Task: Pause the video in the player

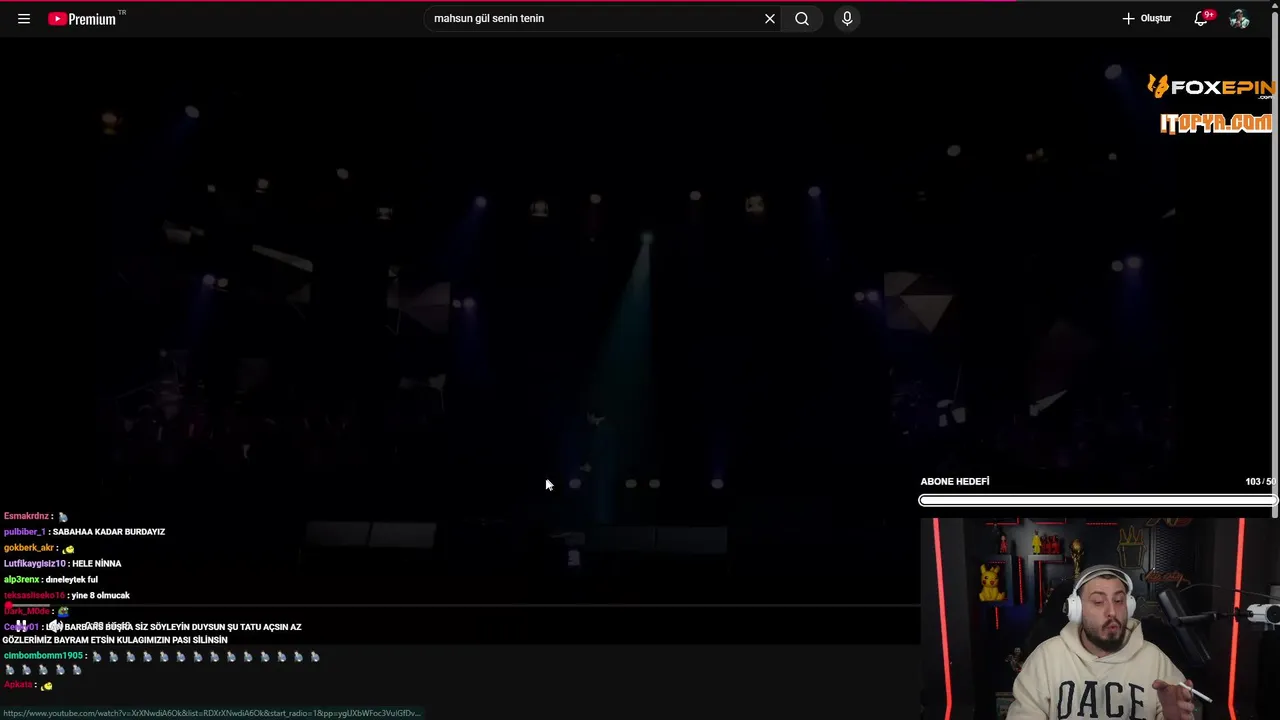Action: coord(20,626)
